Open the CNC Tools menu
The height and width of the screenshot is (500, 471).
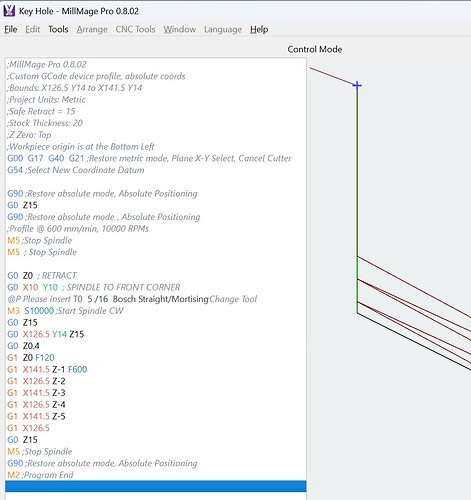(135, 29)
